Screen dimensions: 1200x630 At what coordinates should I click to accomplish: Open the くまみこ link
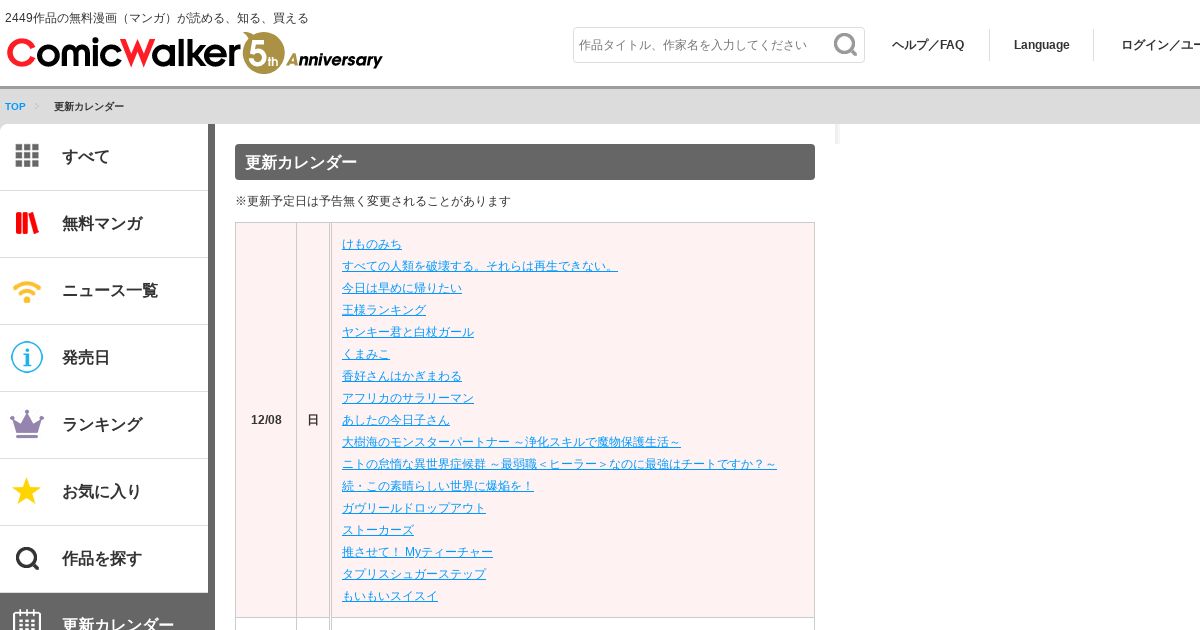click(x=366, y=354)
